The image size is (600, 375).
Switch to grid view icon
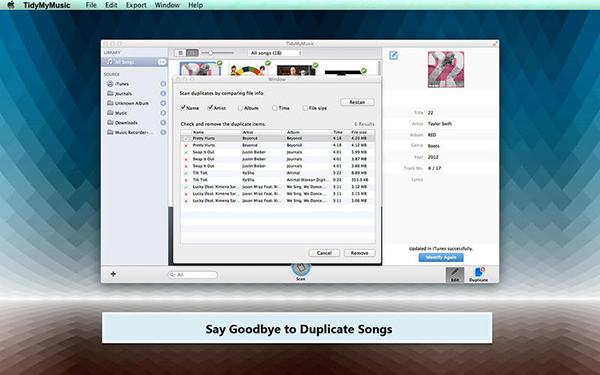click(x=192, y=53)
